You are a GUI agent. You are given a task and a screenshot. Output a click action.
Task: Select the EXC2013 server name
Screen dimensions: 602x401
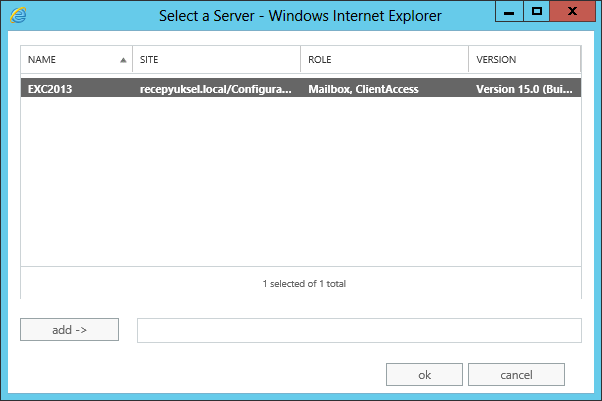[x=50, y=89]
